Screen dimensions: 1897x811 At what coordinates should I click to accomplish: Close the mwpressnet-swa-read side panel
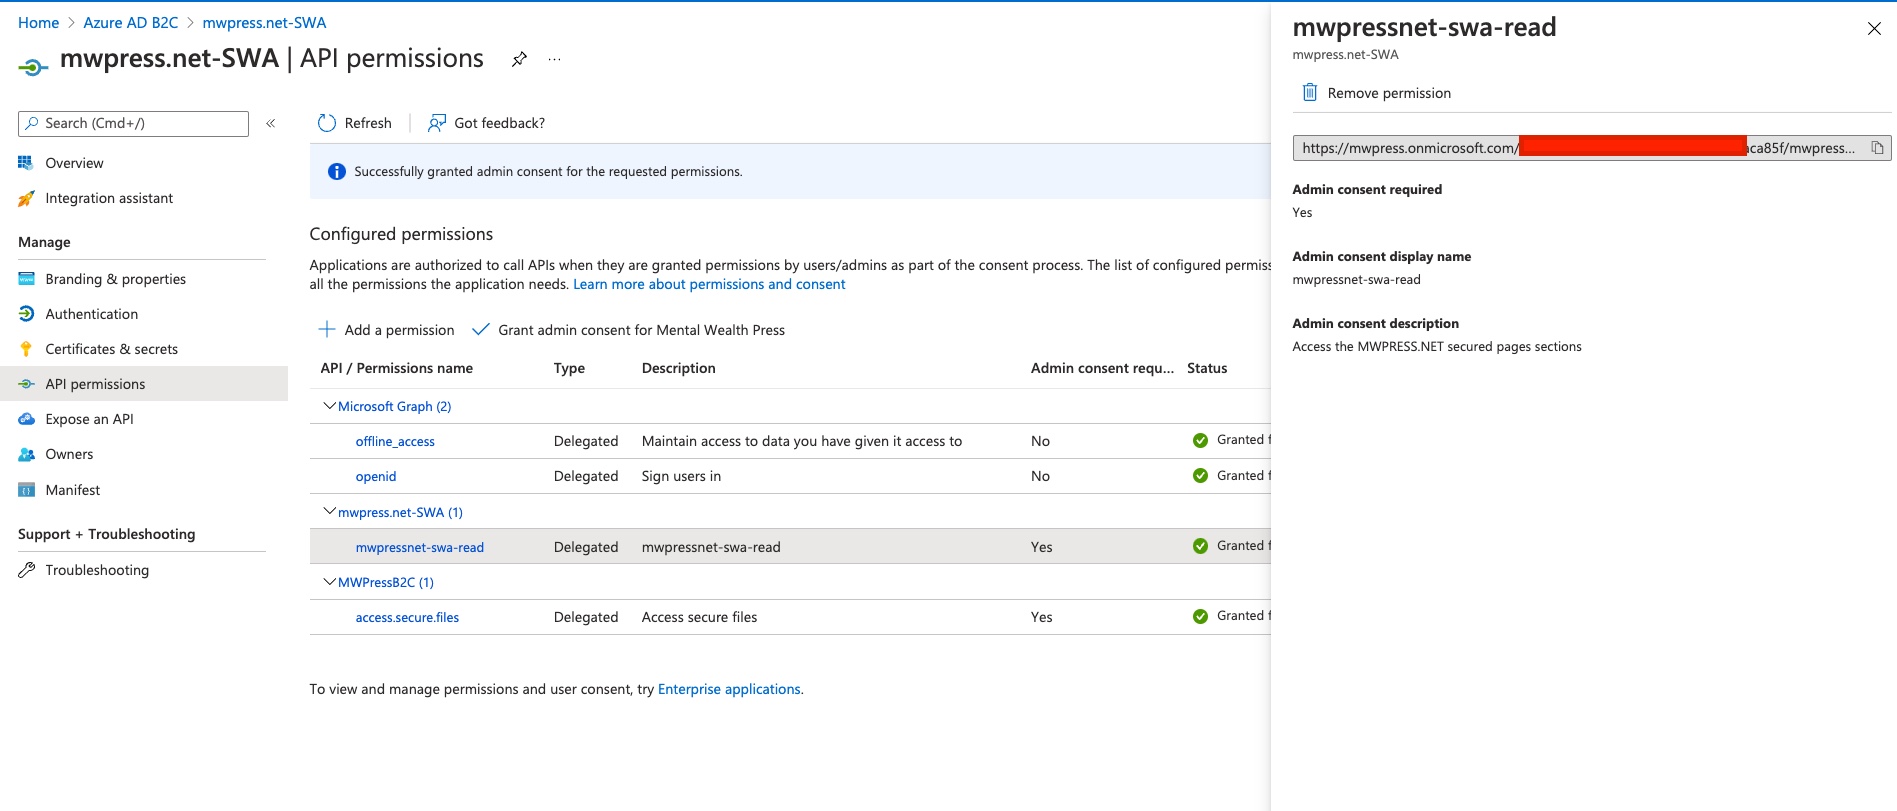point(1874,29)
